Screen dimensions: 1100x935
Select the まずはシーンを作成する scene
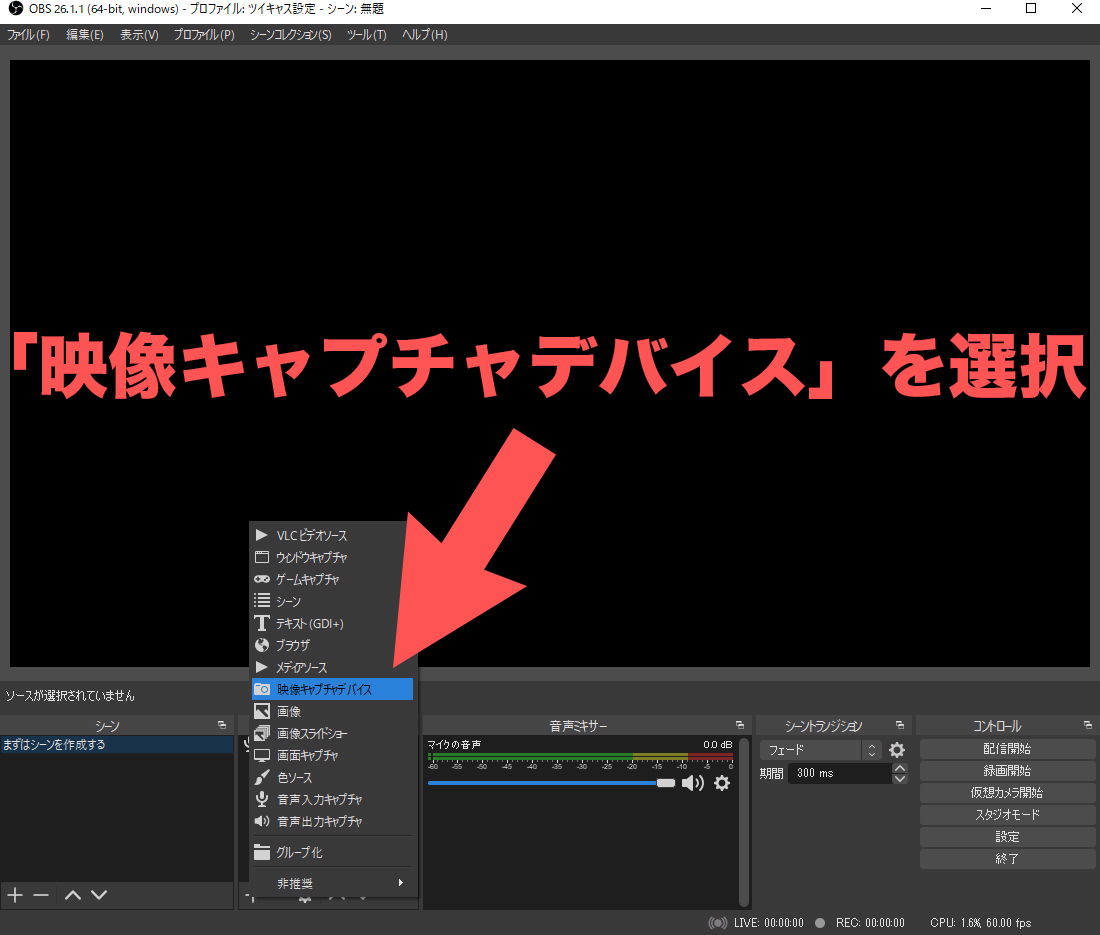(116, 744)
